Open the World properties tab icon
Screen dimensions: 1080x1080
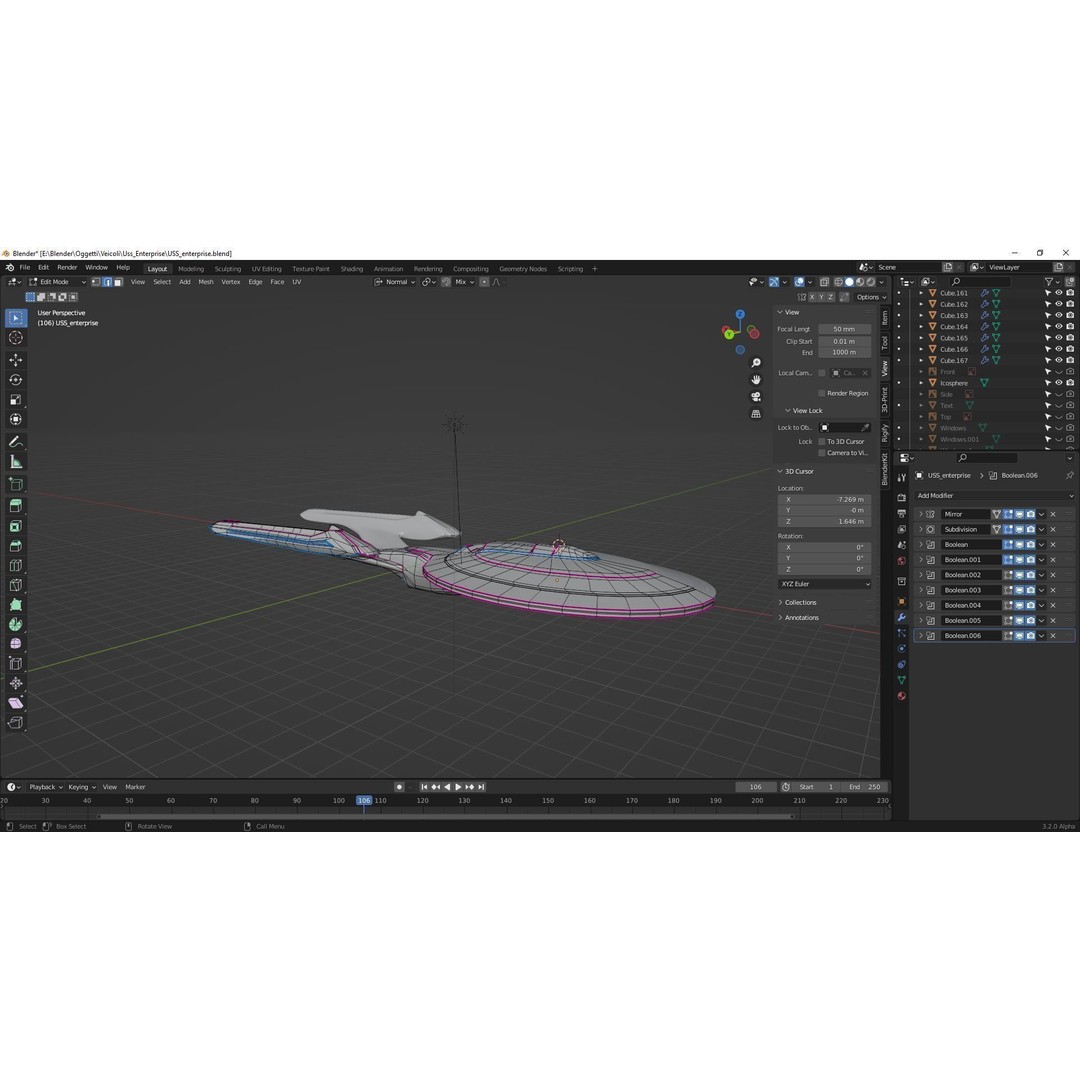click(x=902, y=561)
